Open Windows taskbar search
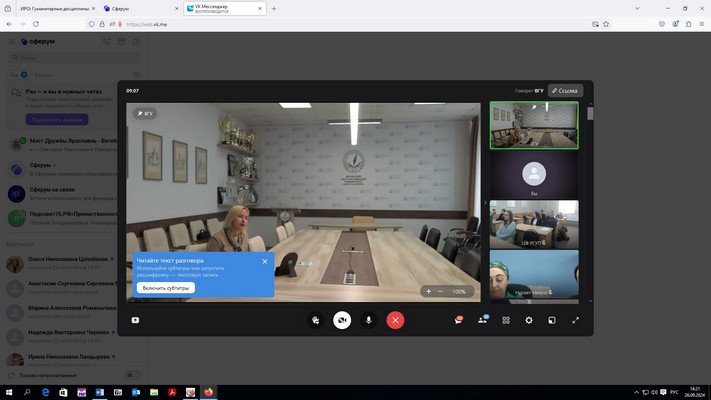 pyautogui.click(x=27, y=392)
